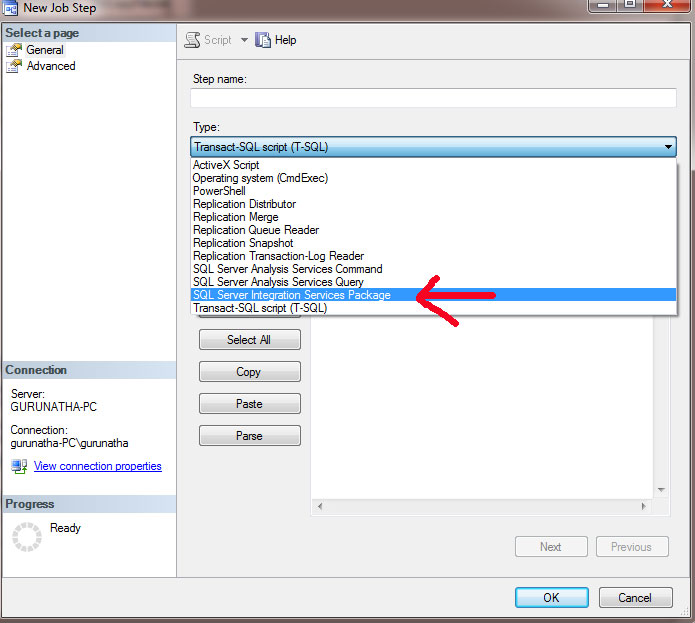The image size is (695, 623).
Task: Collapse the Type combo box arrow
Action: (668, 147)
